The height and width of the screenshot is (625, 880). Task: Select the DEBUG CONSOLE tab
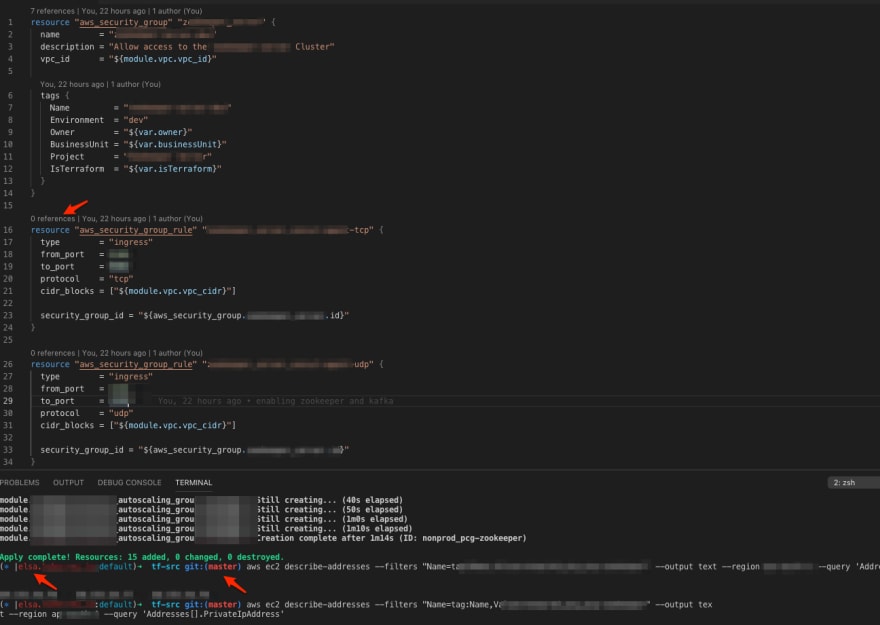tap(129, 482)
